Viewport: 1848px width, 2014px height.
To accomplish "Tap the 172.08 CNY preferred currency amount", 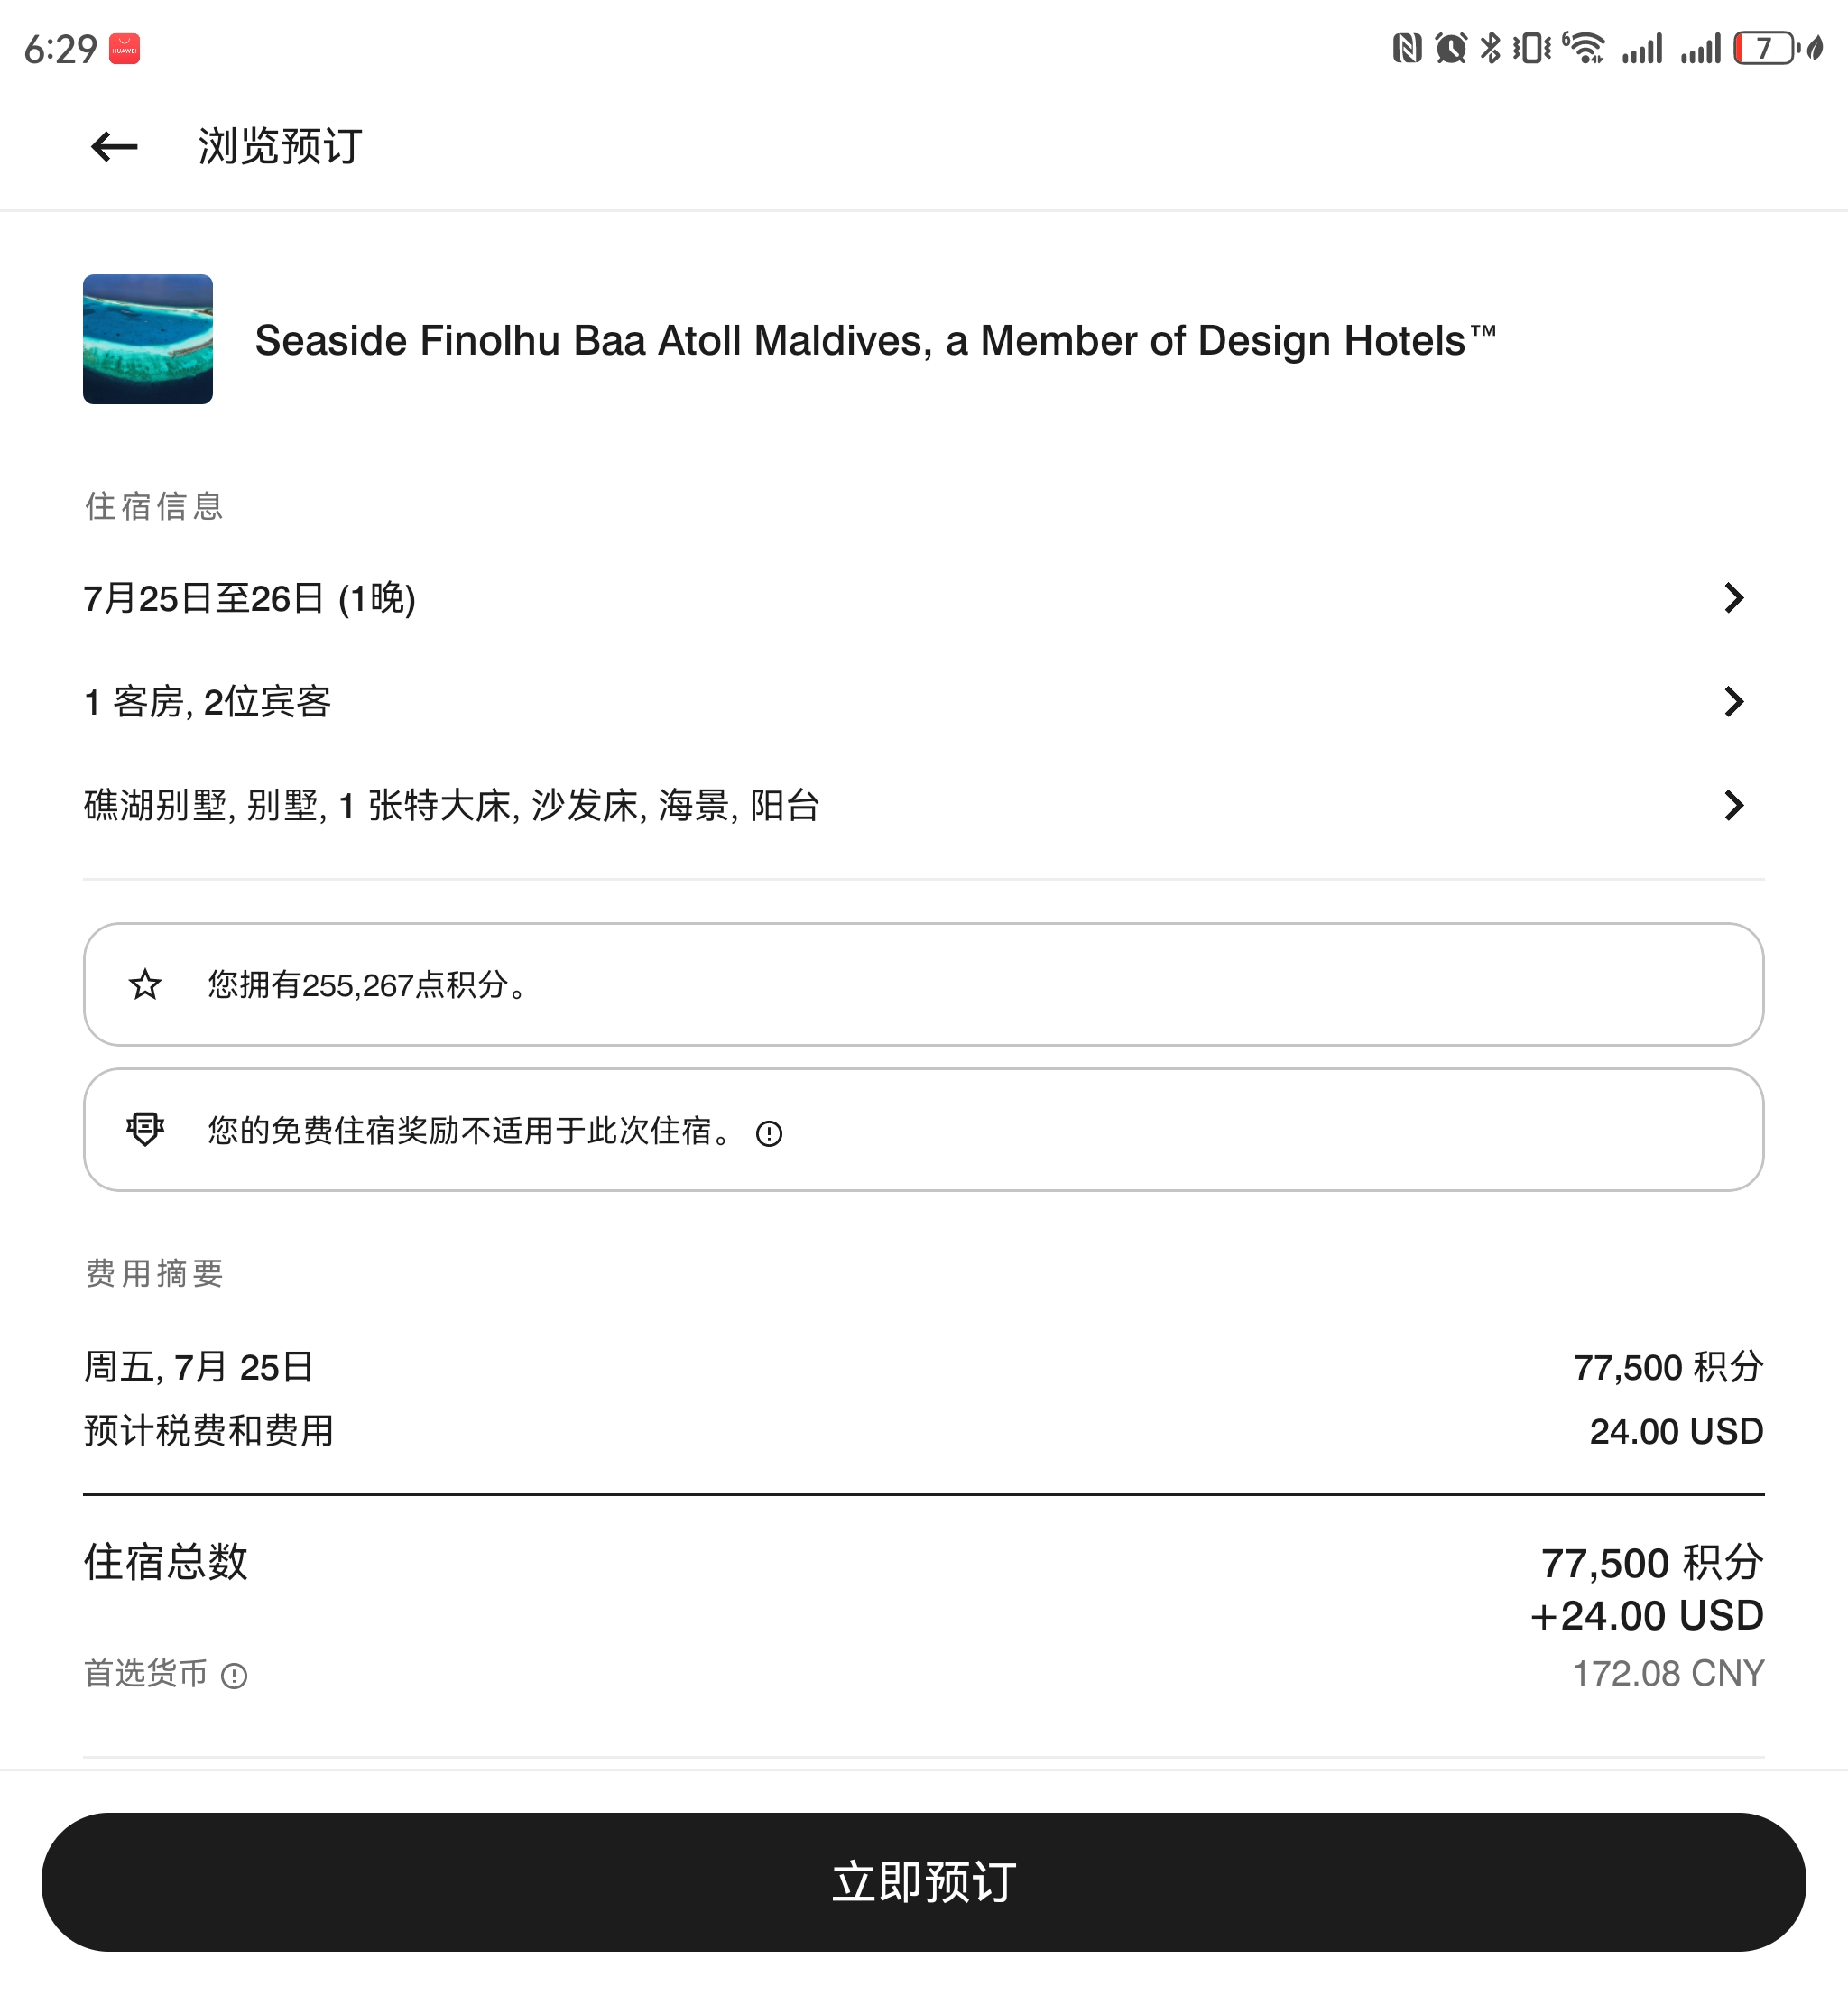I will tap(1668, 1674).
